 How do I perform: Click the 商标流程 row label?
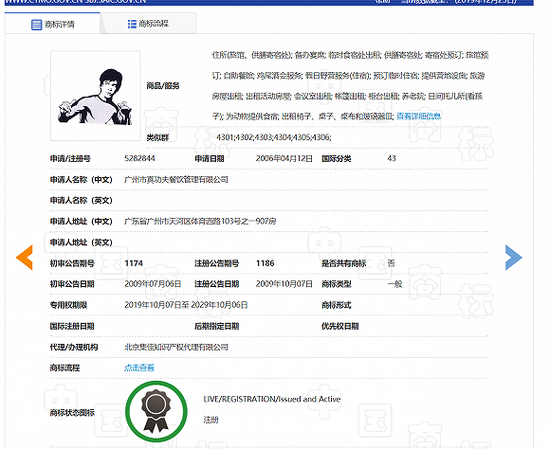[x=65, y=368]
